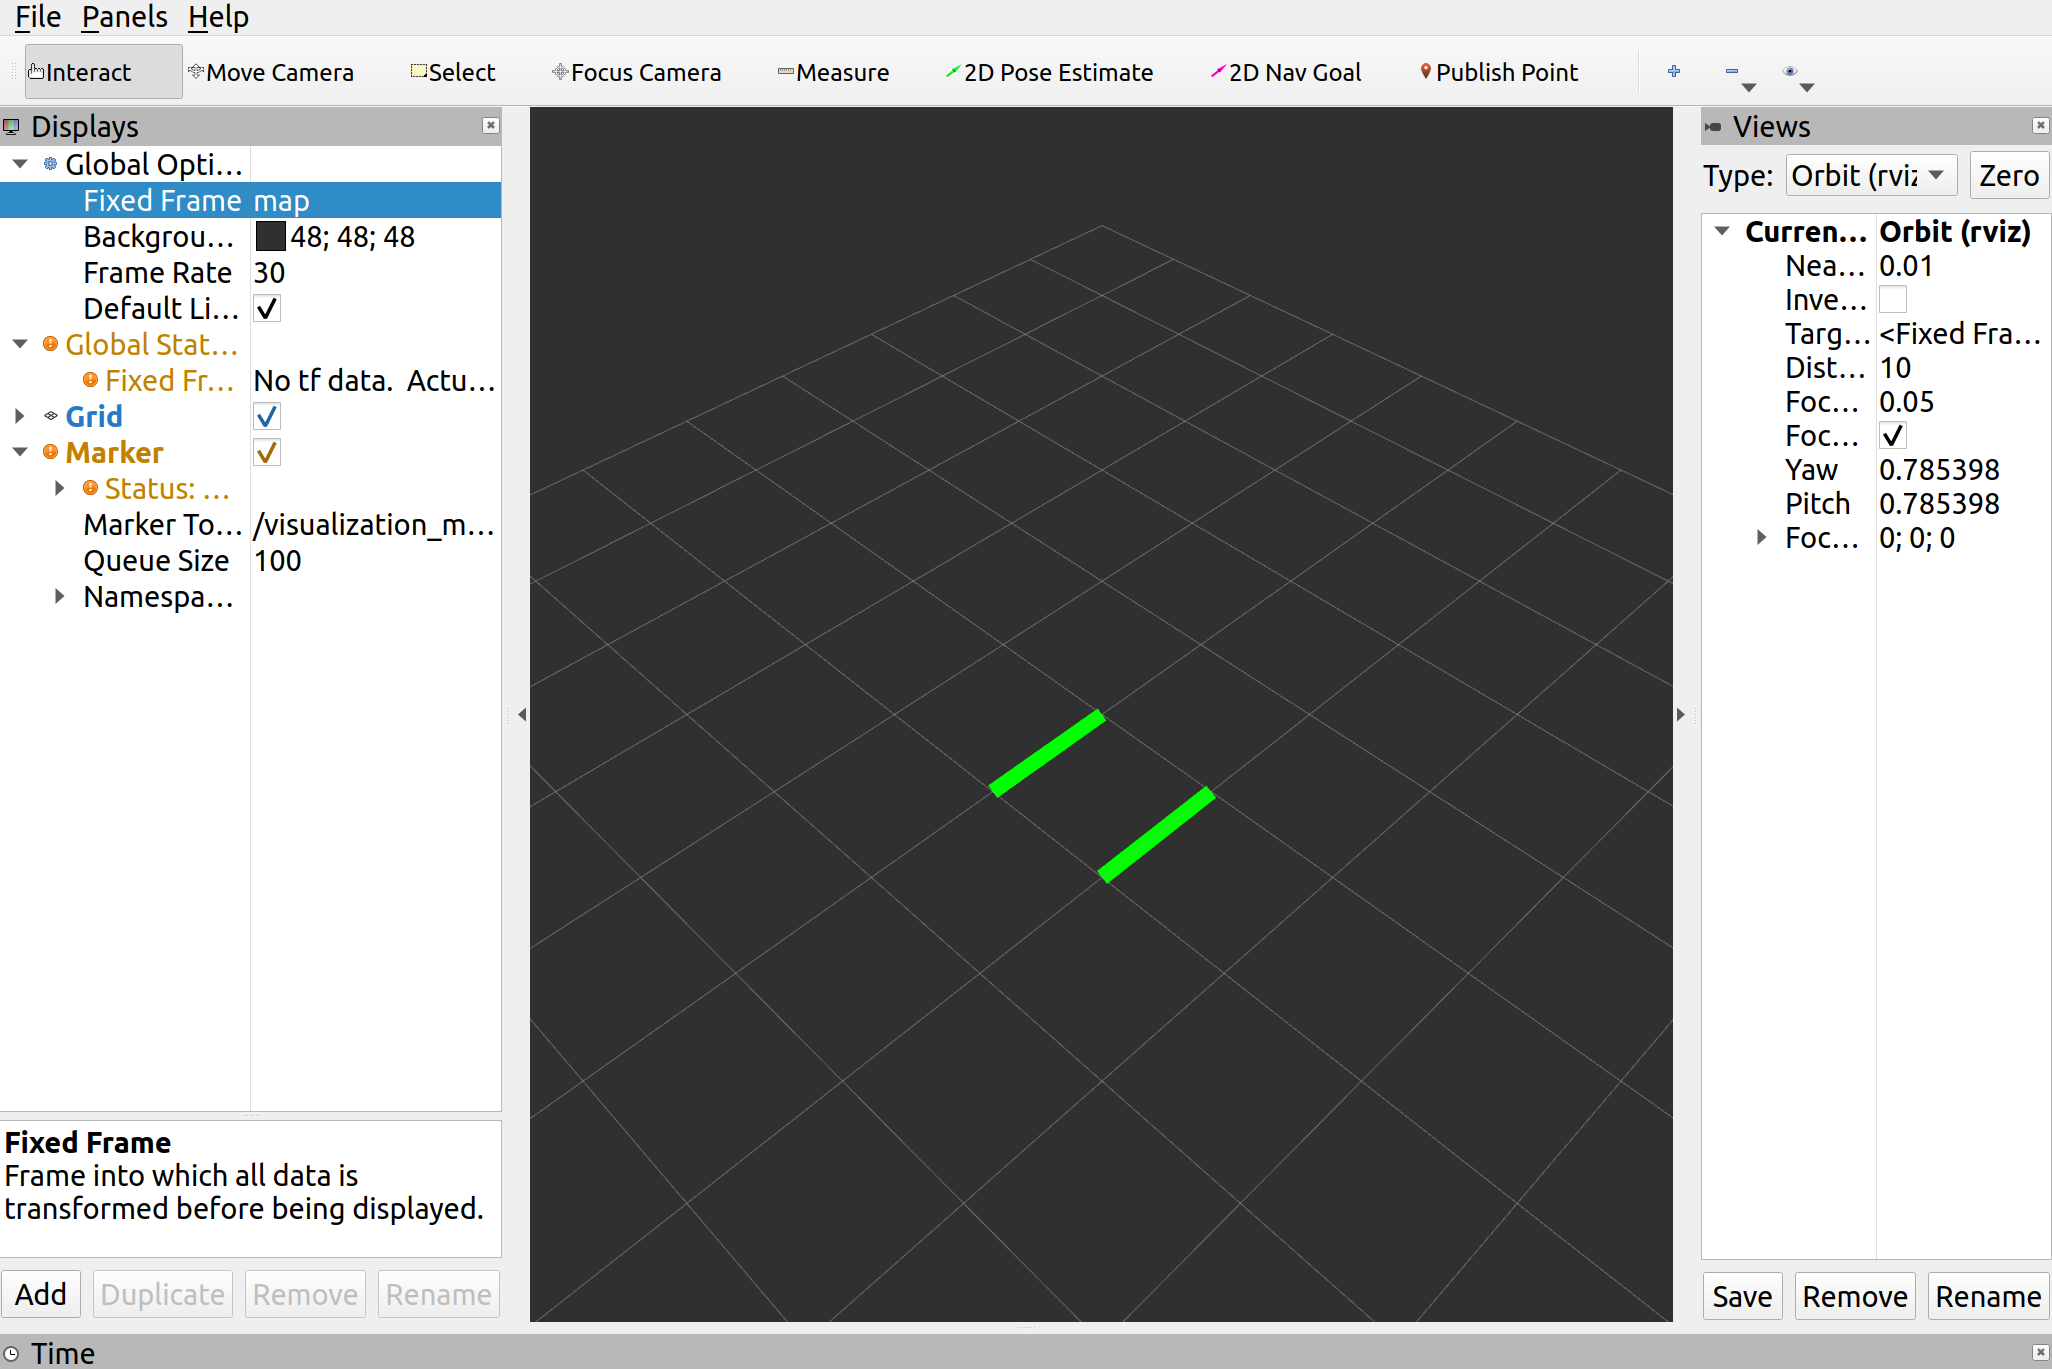The height and width of the screenshot is (1369, 2052).
Task: Activate the Select tool
Action: click(453, 72)
